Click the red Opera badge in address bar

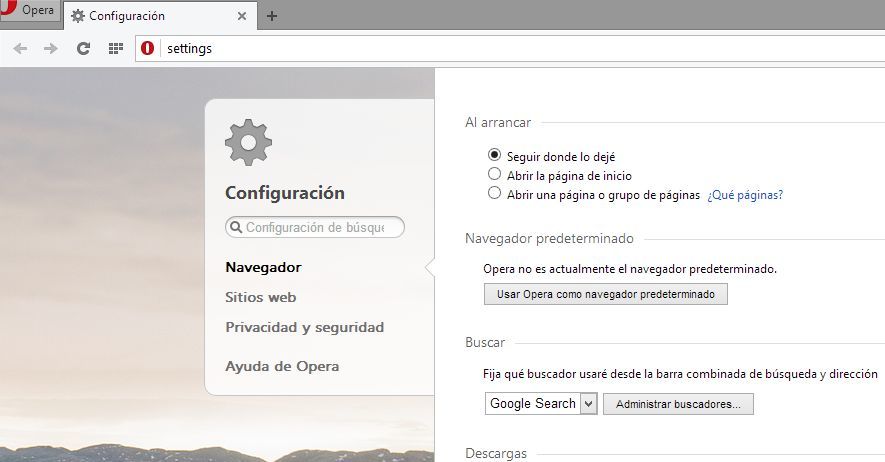coord(147,49)
